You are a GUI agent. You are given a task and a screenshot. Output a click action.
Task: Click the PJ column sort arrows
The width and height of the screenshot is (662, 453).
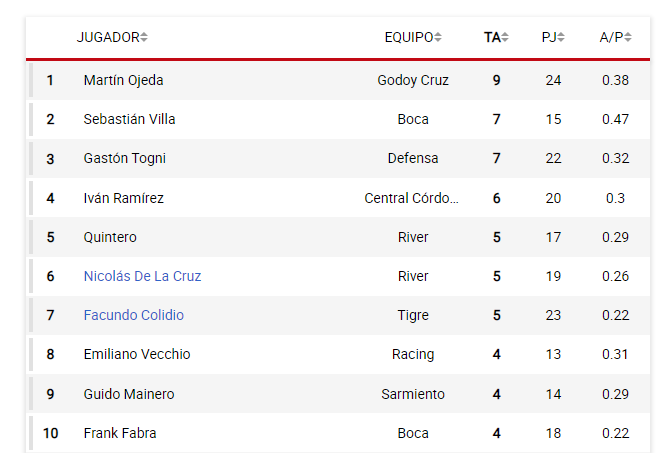(561, 37)
